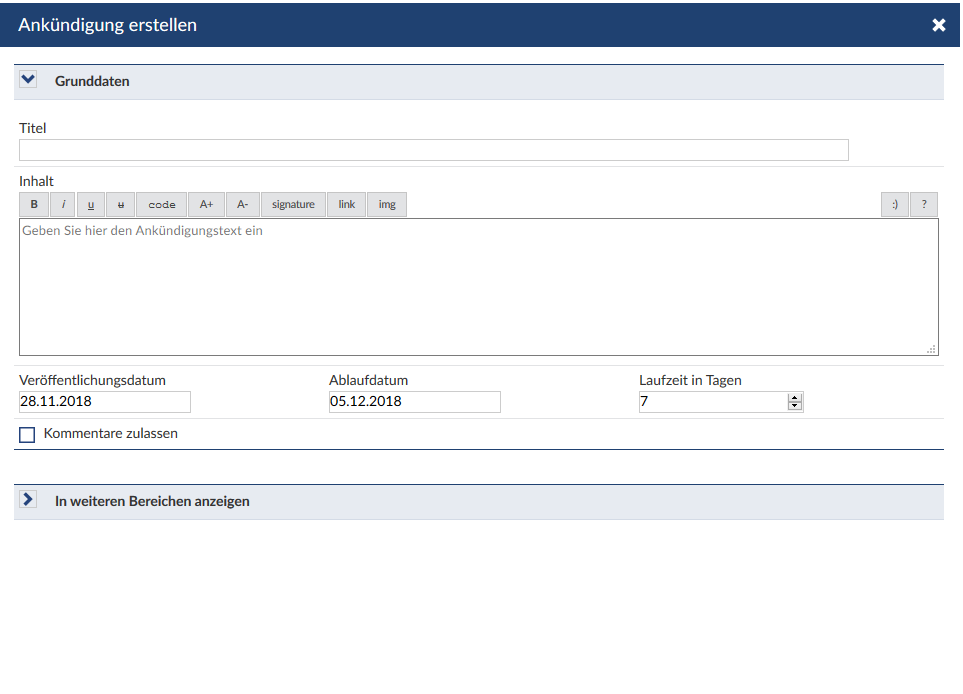
Task: Insert code formatting via code button
Action: click(x=162, y=205)
